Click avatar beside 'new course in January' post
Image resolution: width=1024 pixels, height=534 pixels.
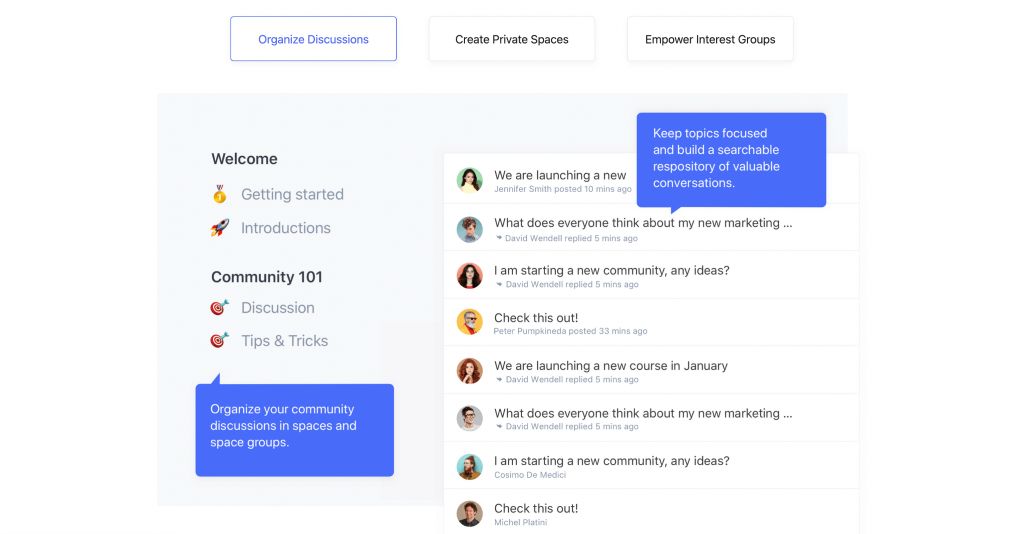(470, 371)
